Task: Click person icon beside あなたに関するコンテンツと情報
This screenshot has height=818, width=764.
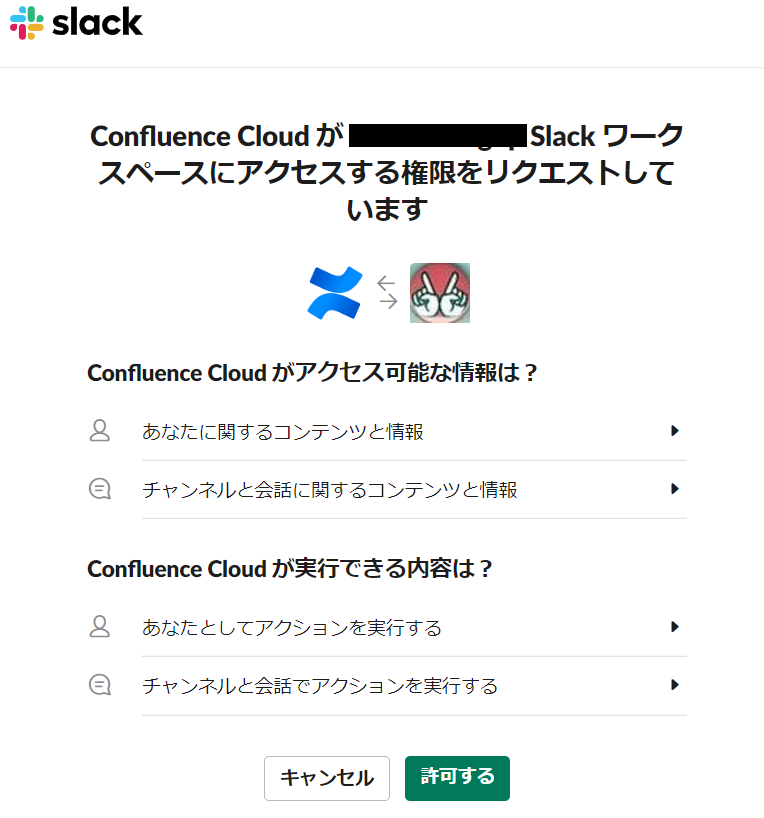Action: click(x=100, y=431)
